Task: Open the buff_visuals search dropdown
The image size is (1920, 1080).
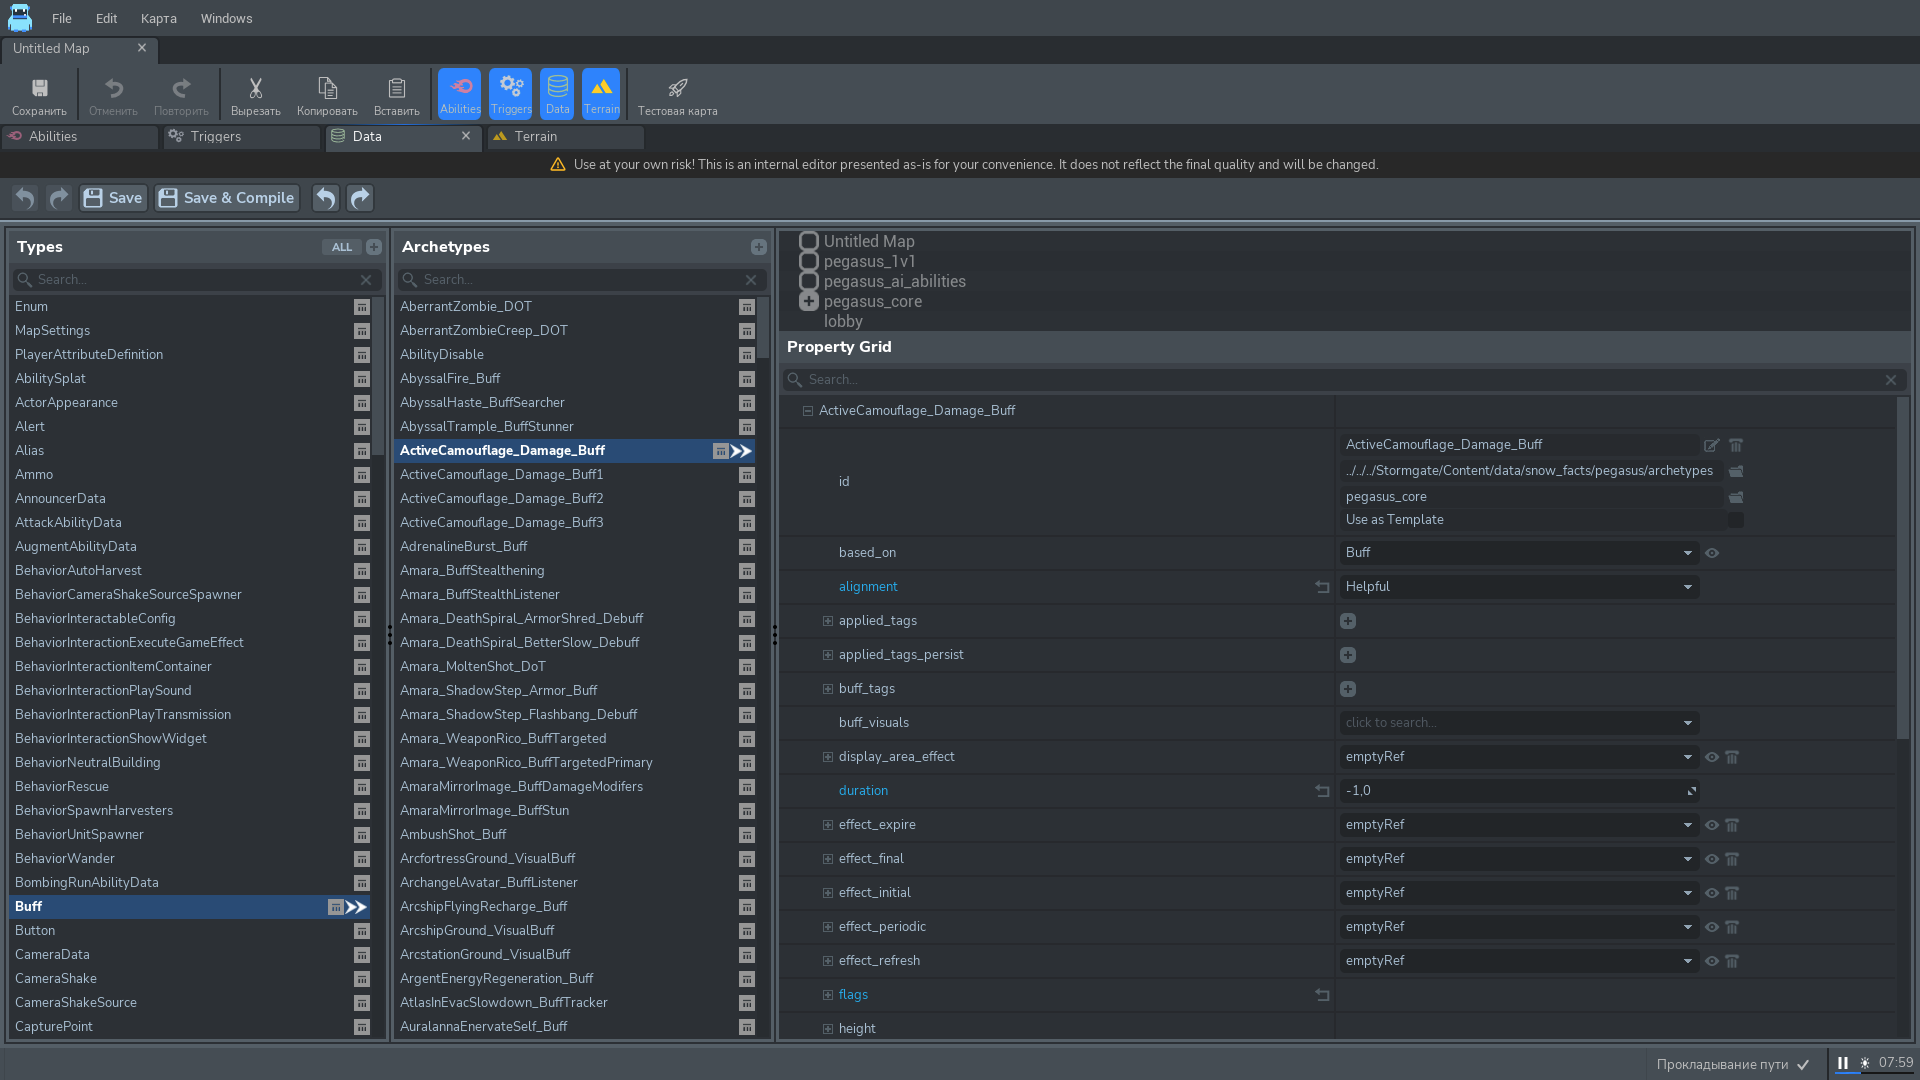Action: coord(1519,723)
